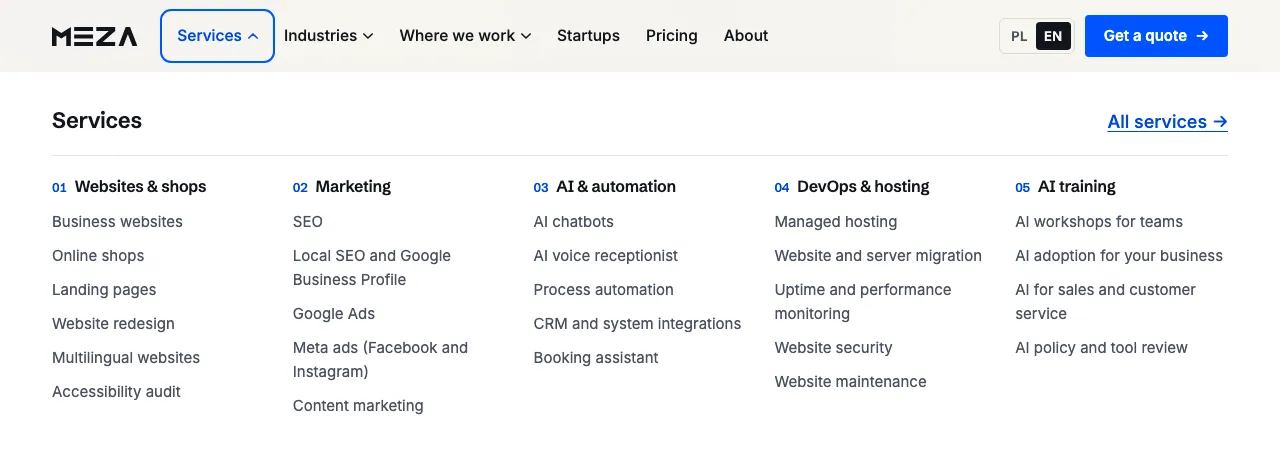Go to Business websites
Image resolution: width=1280 pixels, height=451 pixels.
(117, 222)
